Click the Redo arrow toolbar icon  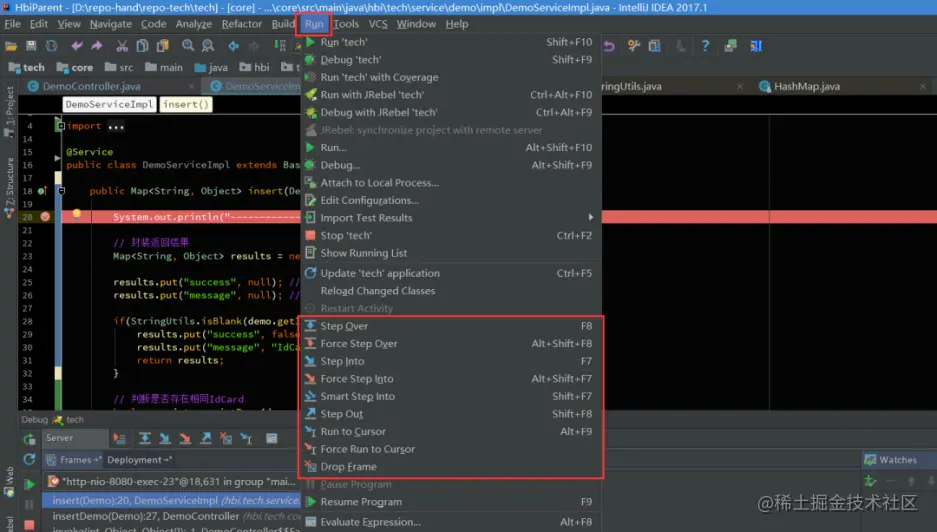97,46
